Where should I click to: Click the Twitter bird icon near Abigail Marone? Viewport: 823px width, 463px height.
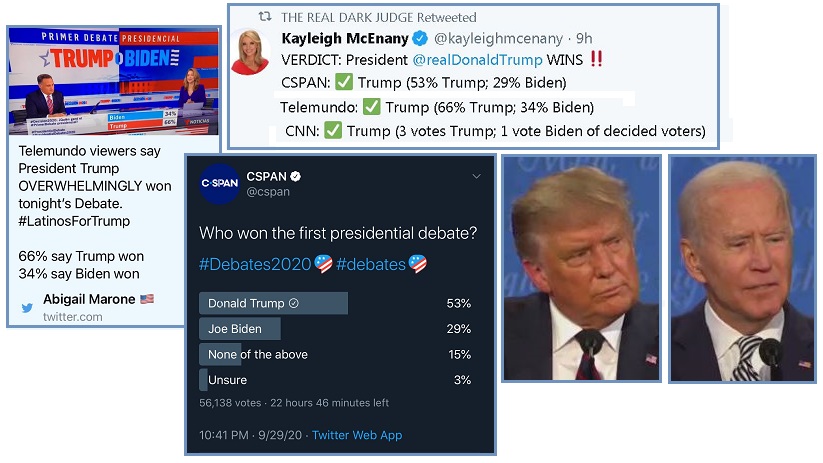27,308
